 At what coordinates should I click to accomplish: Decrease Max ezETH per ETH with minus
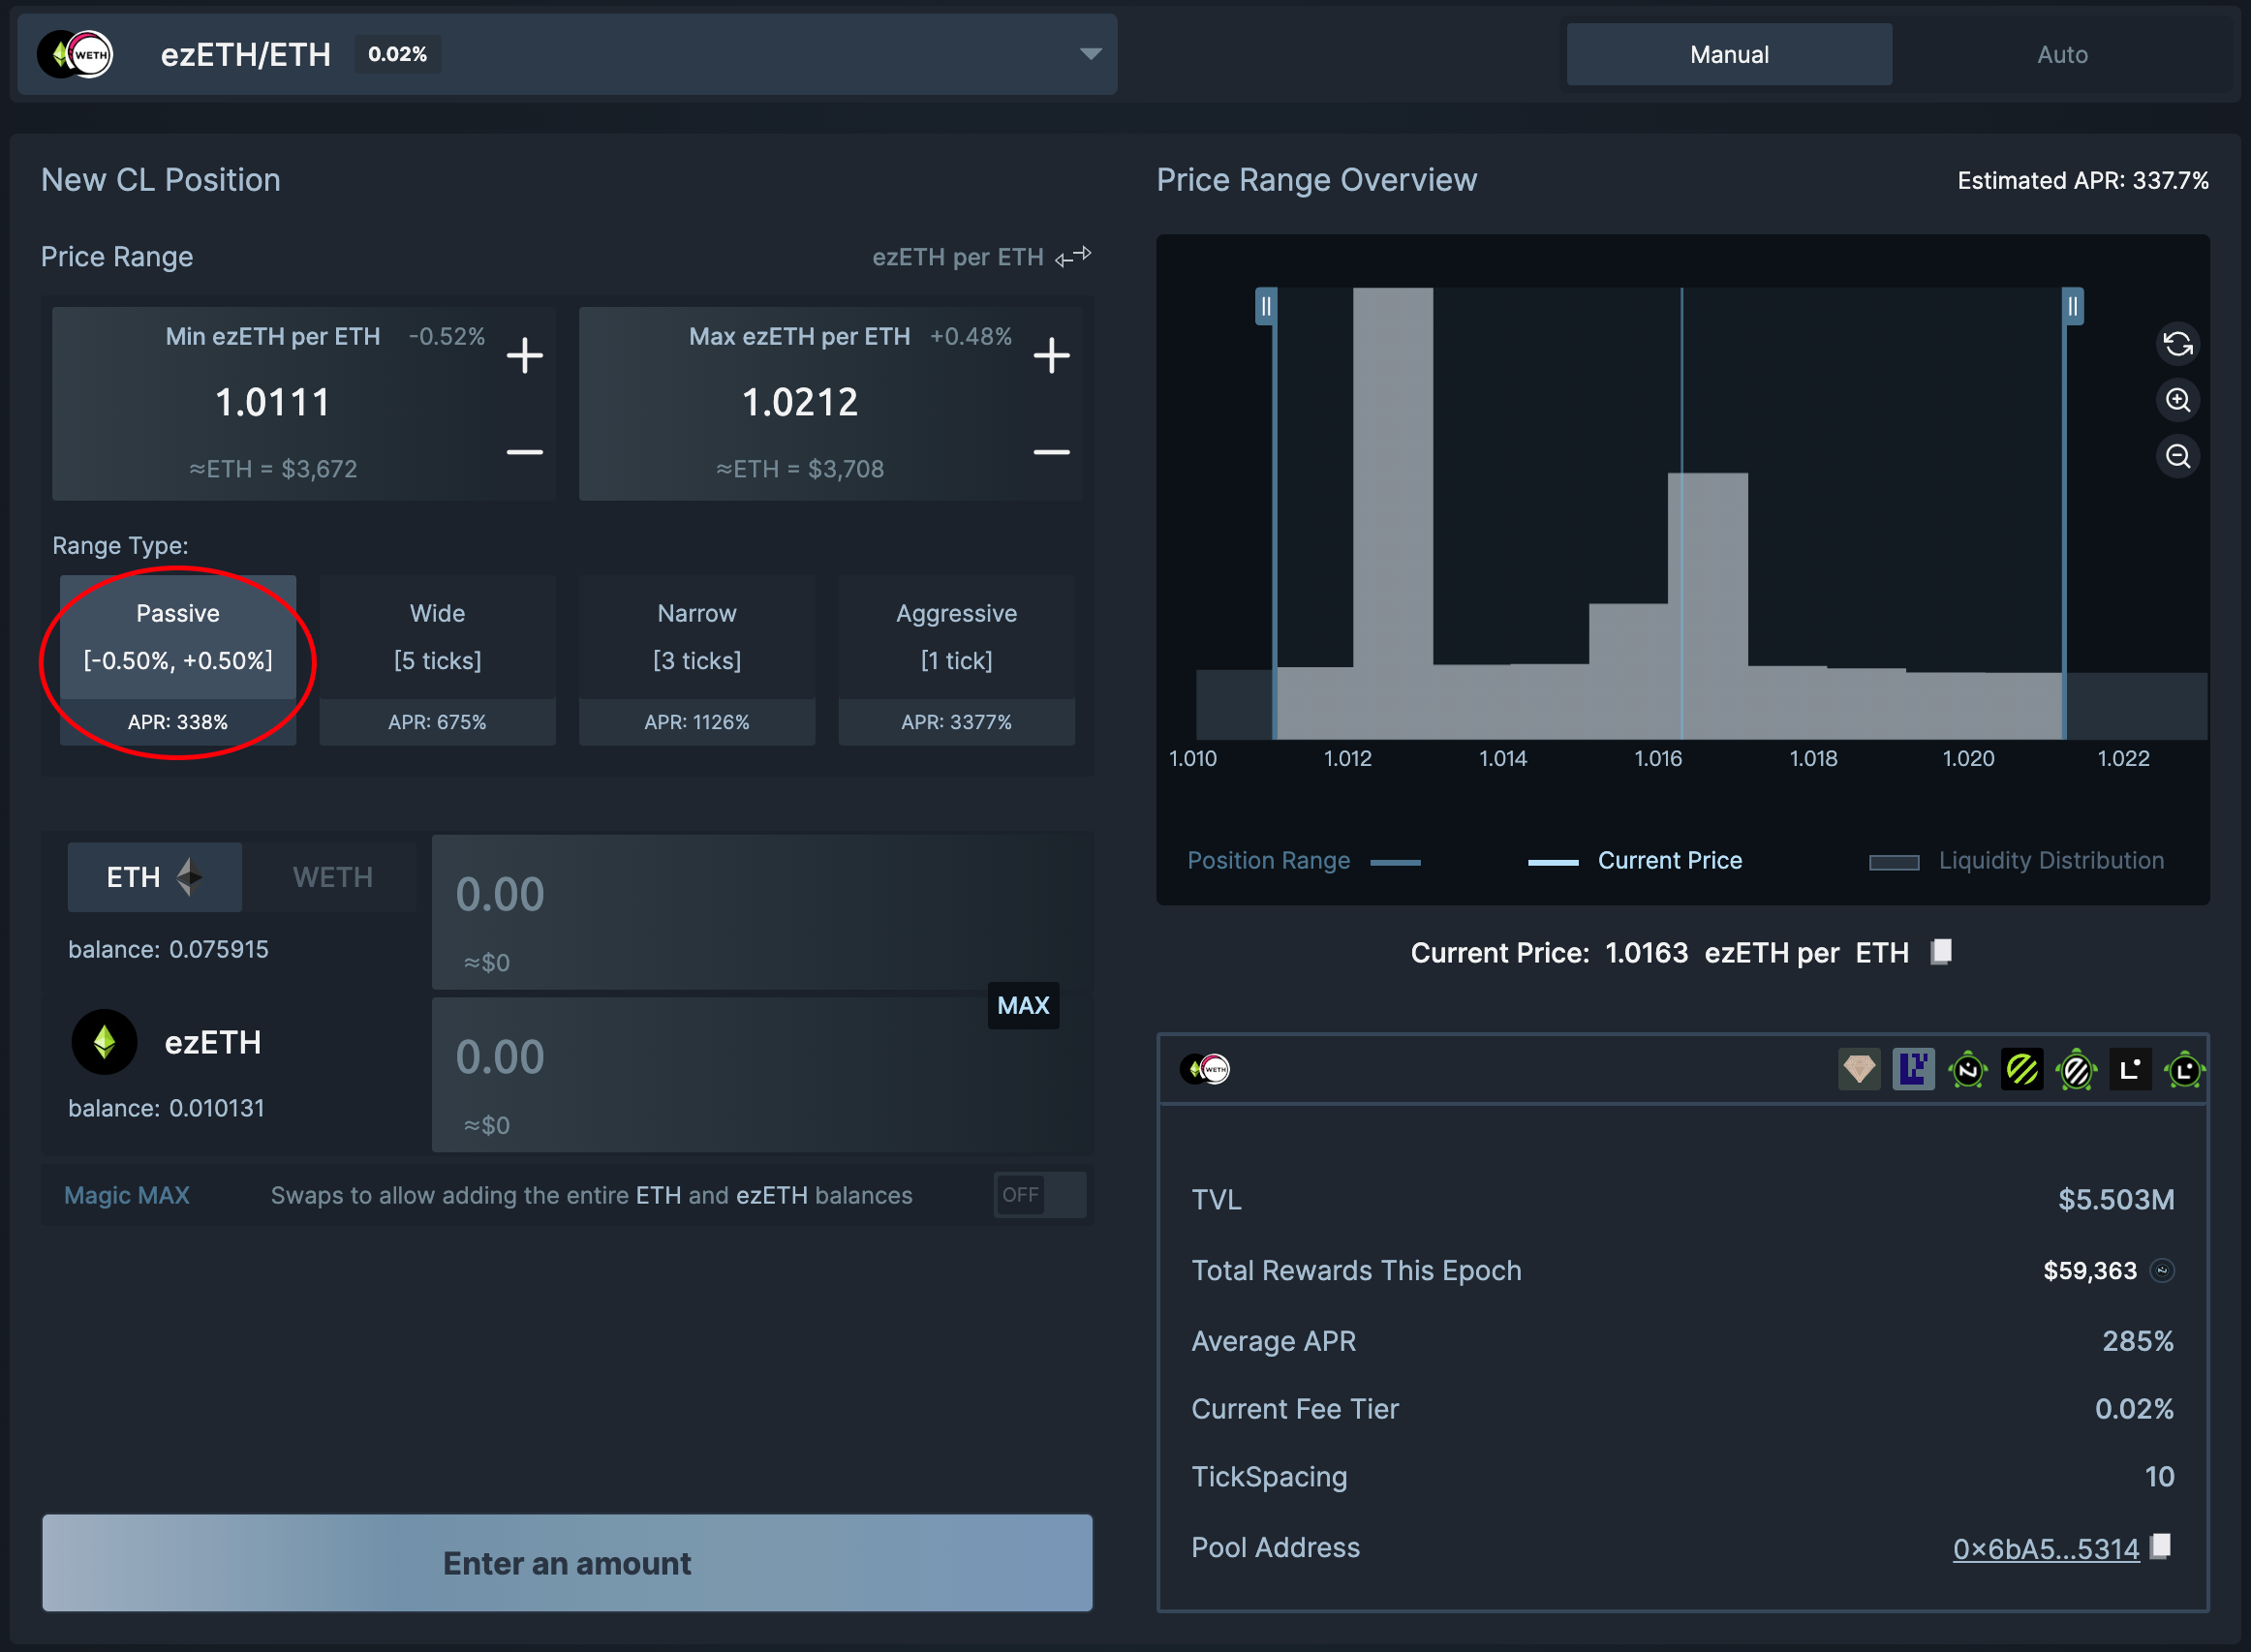point(1051,452)
